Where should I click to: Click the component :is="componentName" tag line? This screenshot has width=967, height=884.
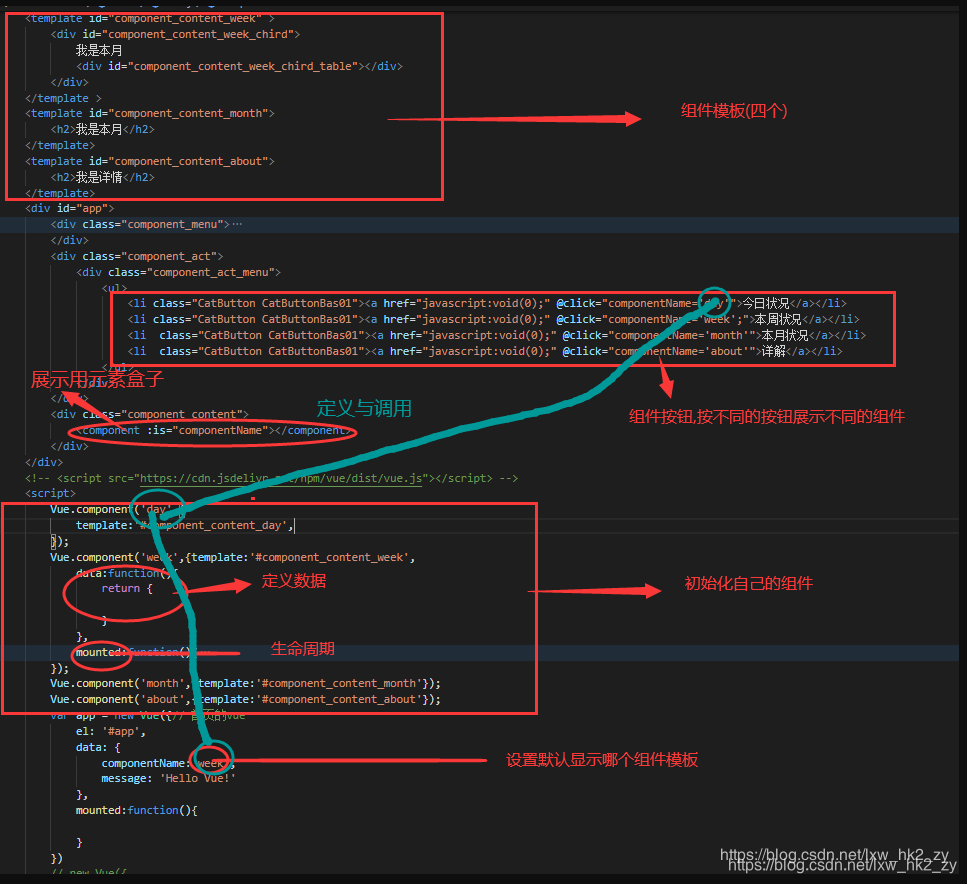pos(214,431)
